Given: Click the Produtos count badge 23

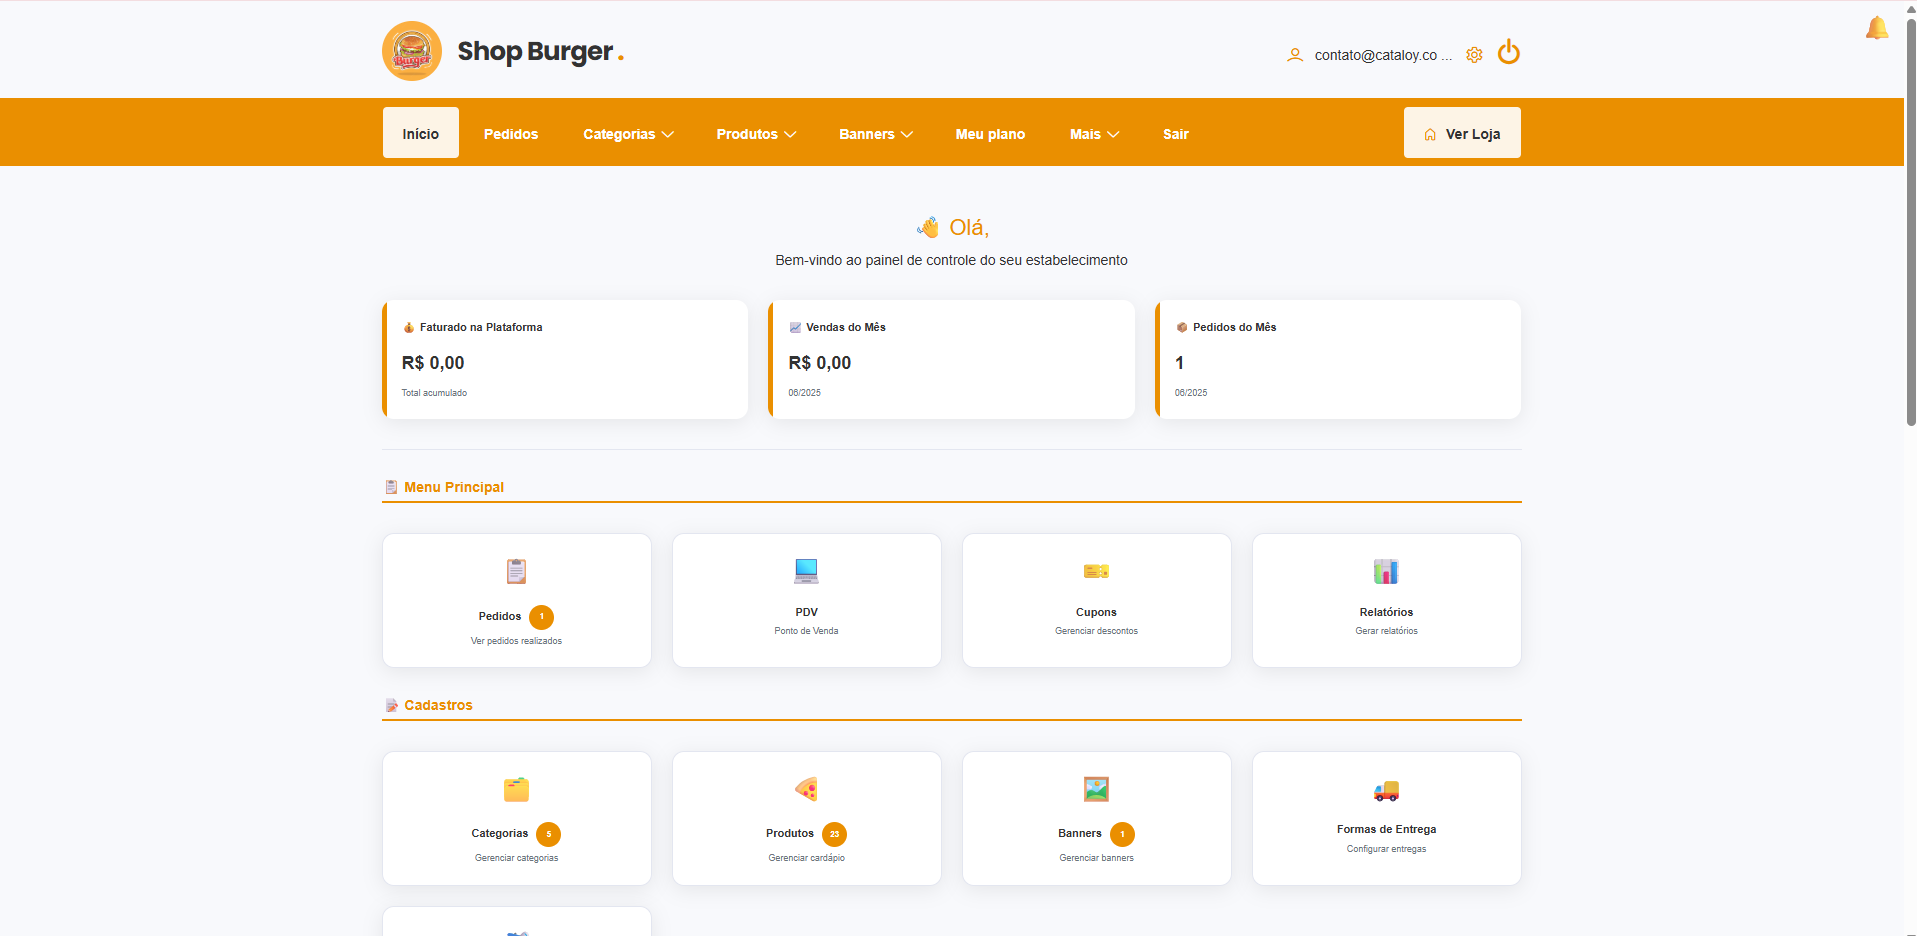Looking at the screenshot, I should tap(834, 834).
